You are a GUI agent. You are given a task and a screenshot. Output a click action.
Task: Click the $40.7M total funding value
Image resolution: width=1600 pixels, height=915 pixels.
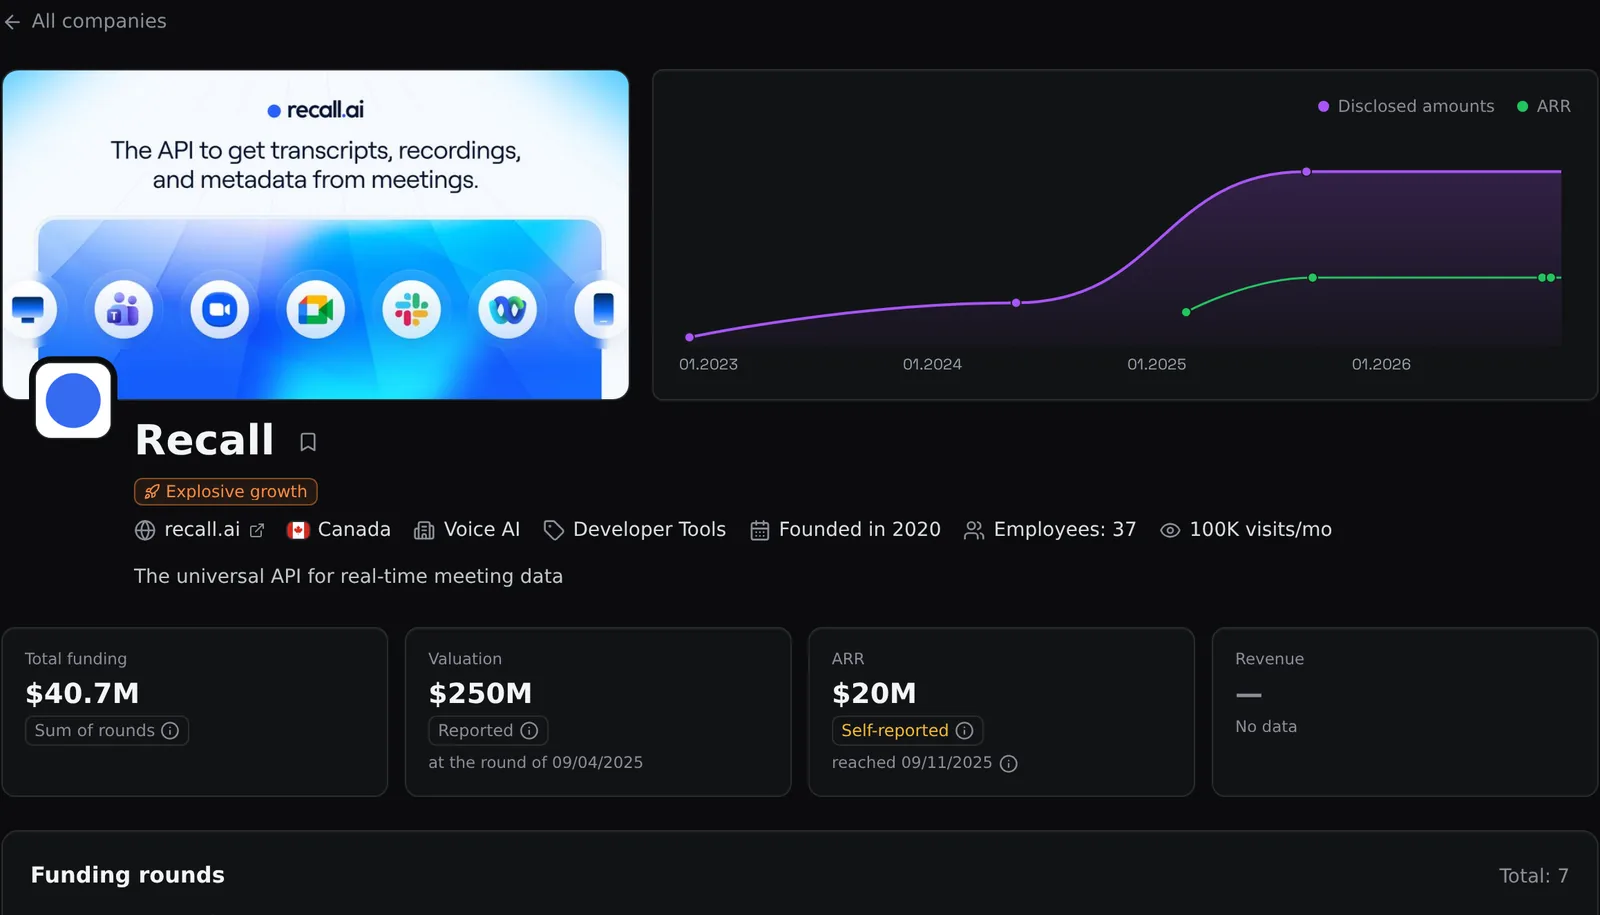82,693
